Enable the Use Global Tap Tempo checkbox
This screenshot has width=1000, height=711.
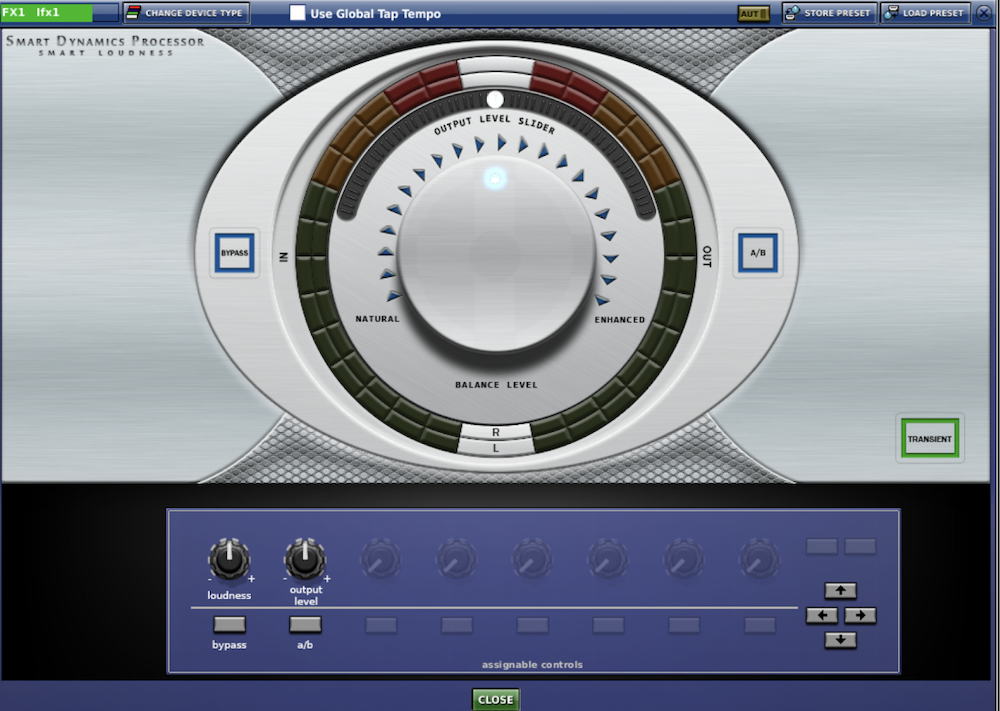[x=297, y=13]
